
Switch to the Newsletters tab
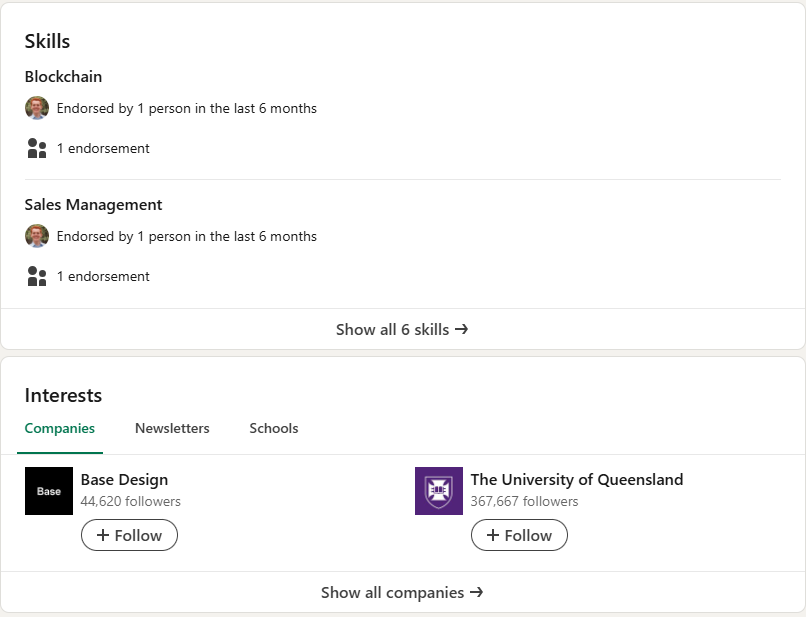click(172, 428)
